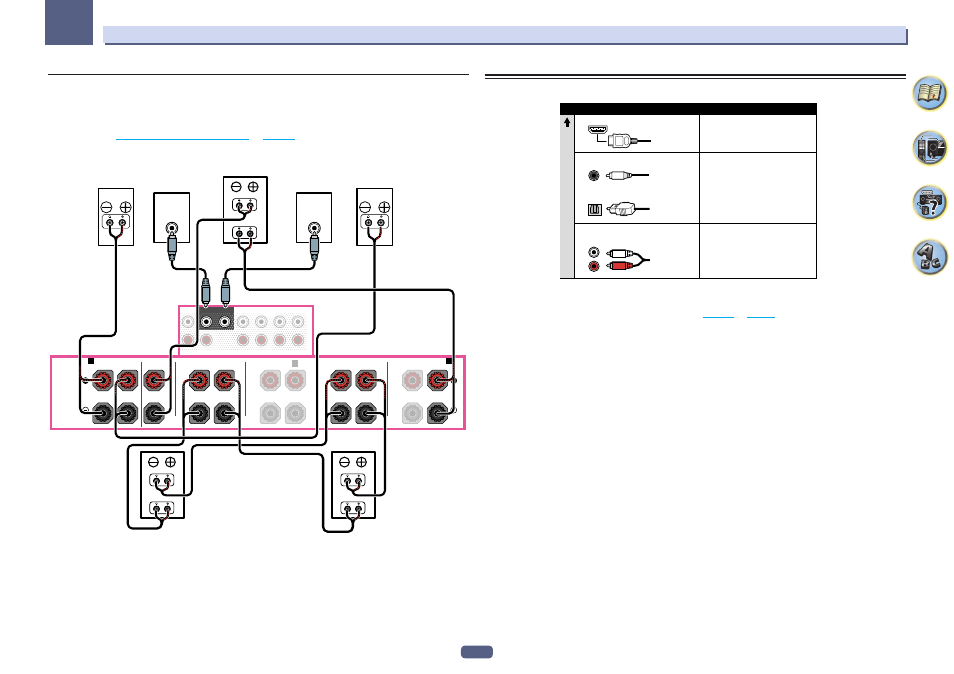Screen dimensions: 954x674
Task: Open the receiver question-mark help icon
Action: (x=929, y=203)
